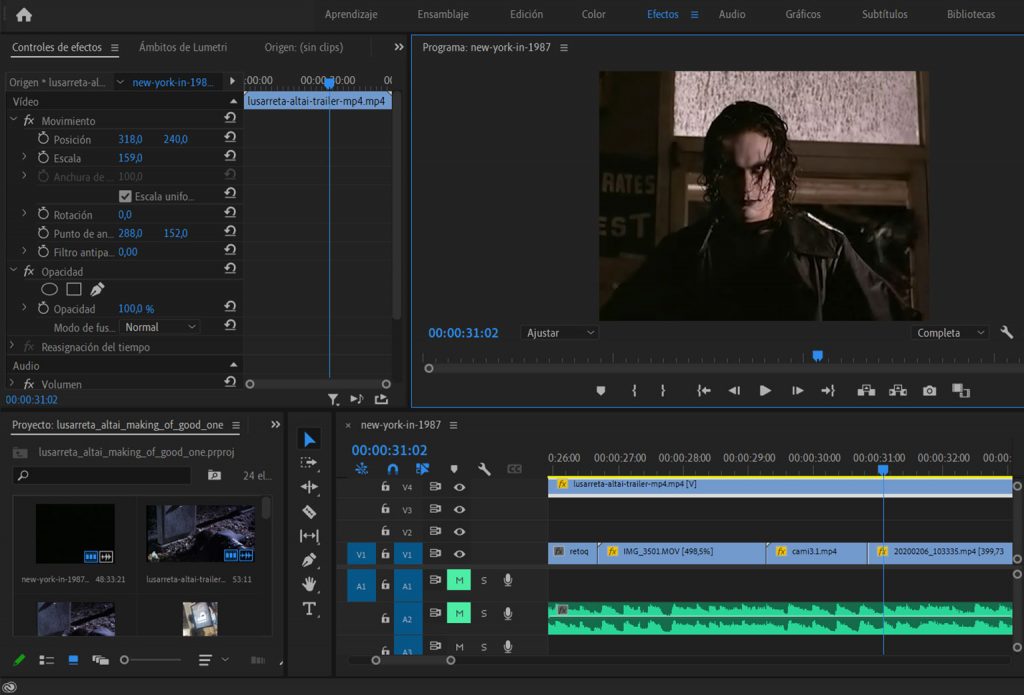Open timeline display settings wrench
This screenshot has width=1024, height=695.
click(484, 469)
